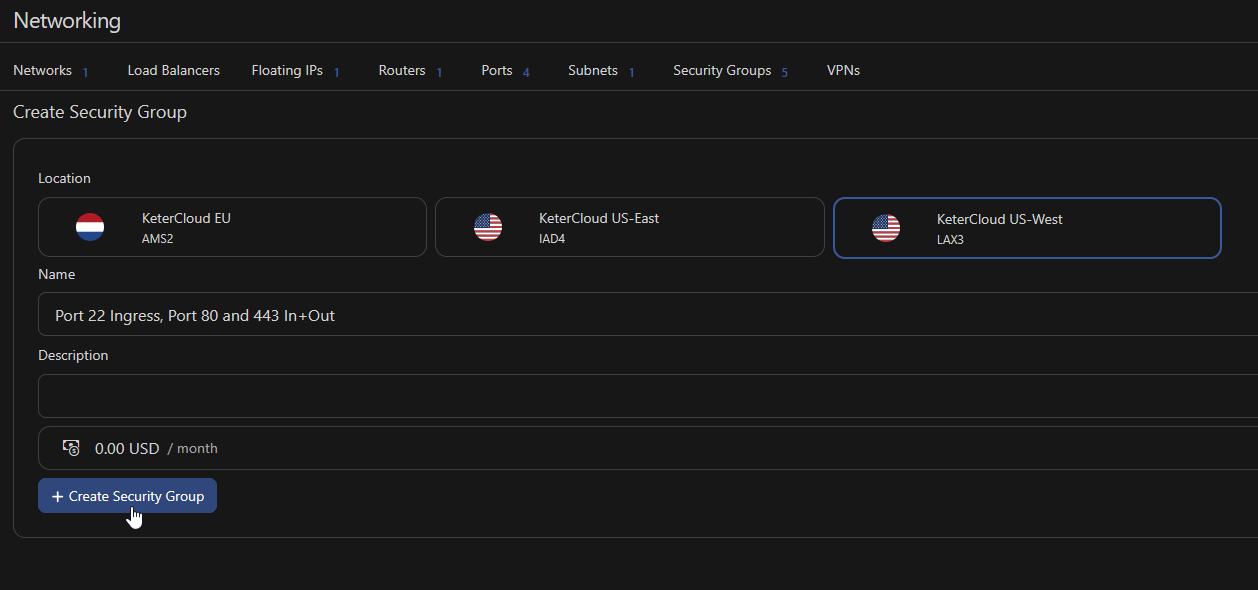Click the US flag for US-East

coord(488,227)
